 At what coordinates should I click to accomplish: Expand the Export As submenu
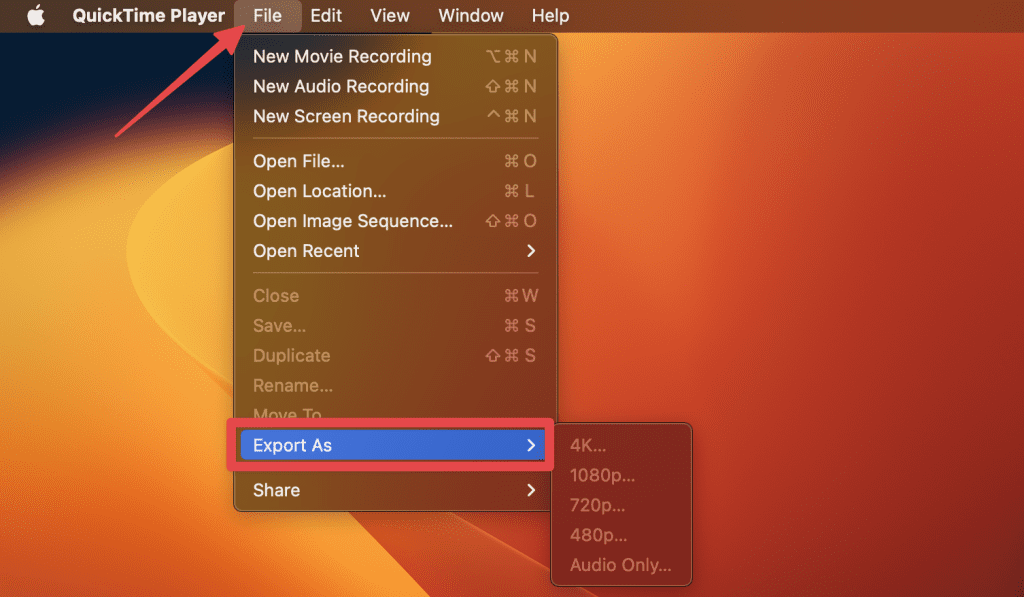(x=392, y=445)
